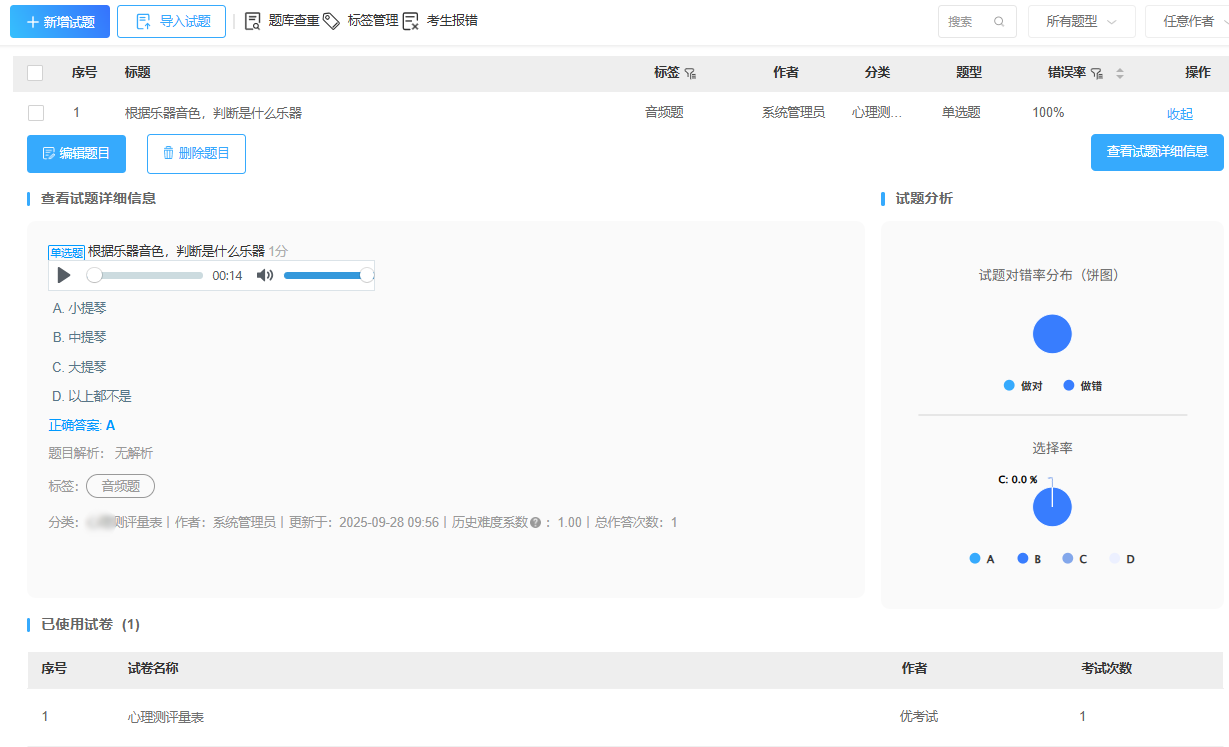Select option B. 中提琴
The height and width of the screenshot is (747, 1229).
click(79, 337)
